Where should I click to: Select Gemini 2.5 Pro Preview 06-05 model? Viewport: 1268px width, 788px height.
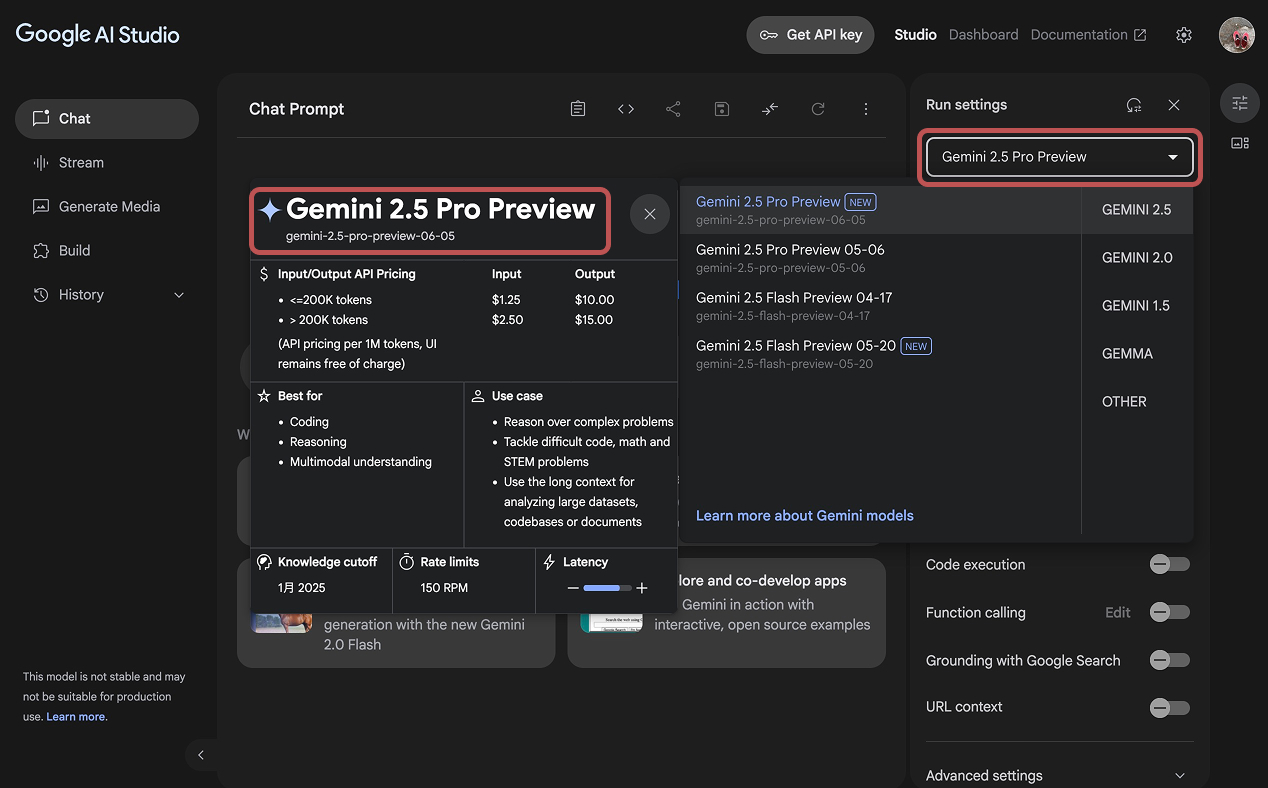click(880, 210)
